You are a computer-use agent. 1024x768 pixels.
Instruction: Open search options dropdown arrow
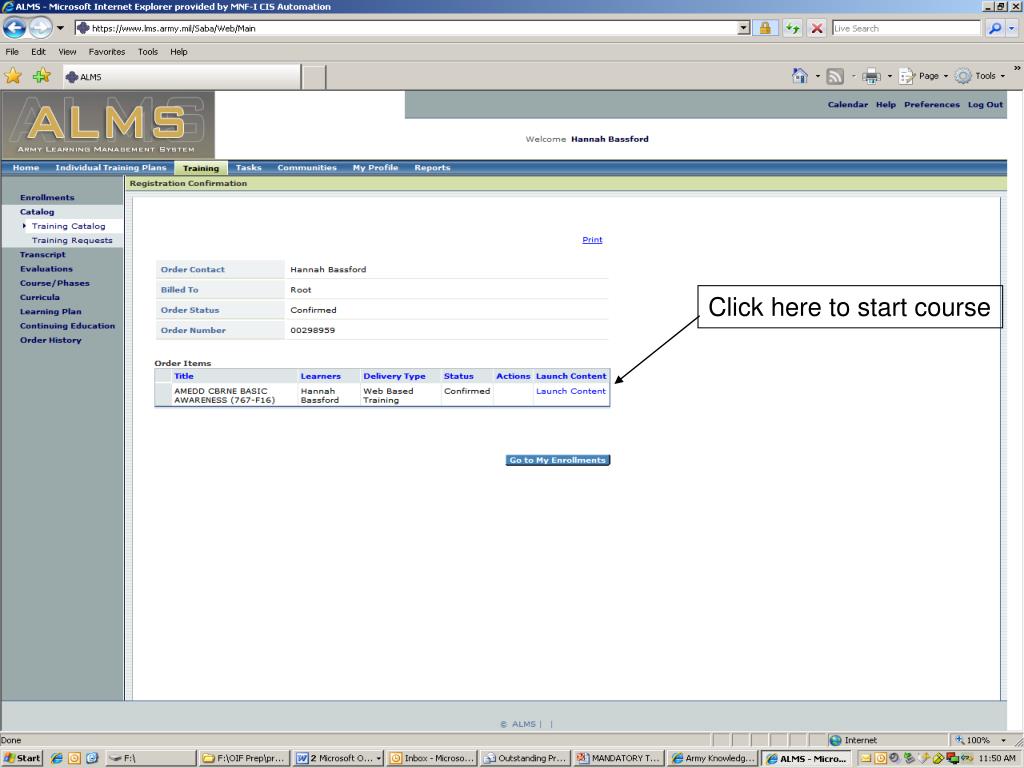(1012, 28)
